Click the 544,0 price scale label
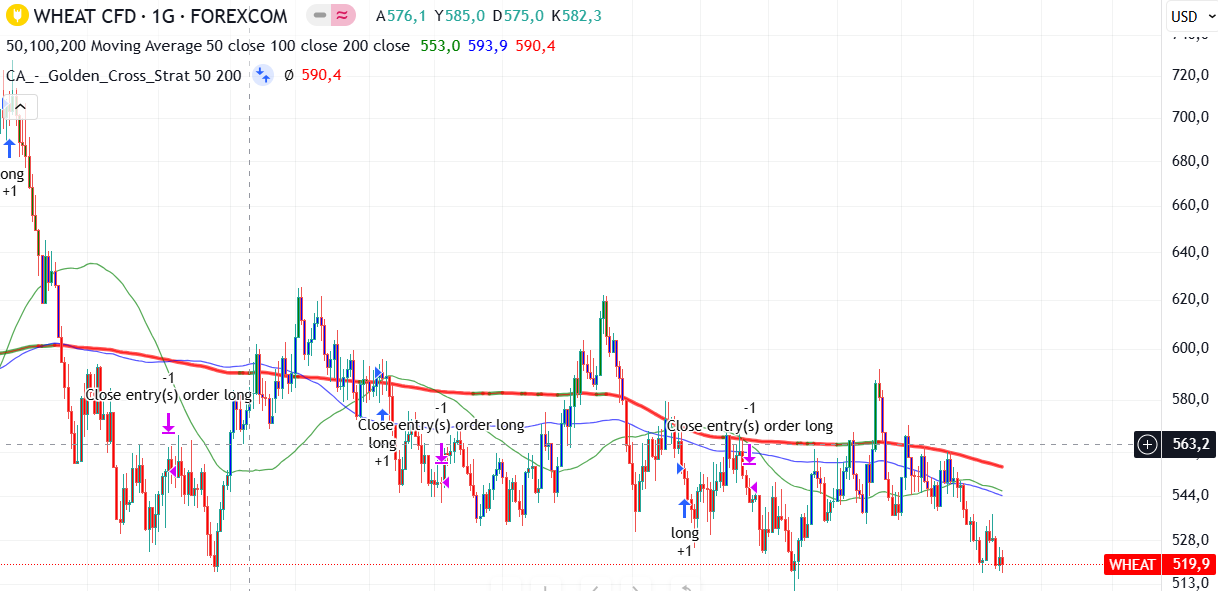The height and width of the screenshot is (591, 1218). 1191,495
